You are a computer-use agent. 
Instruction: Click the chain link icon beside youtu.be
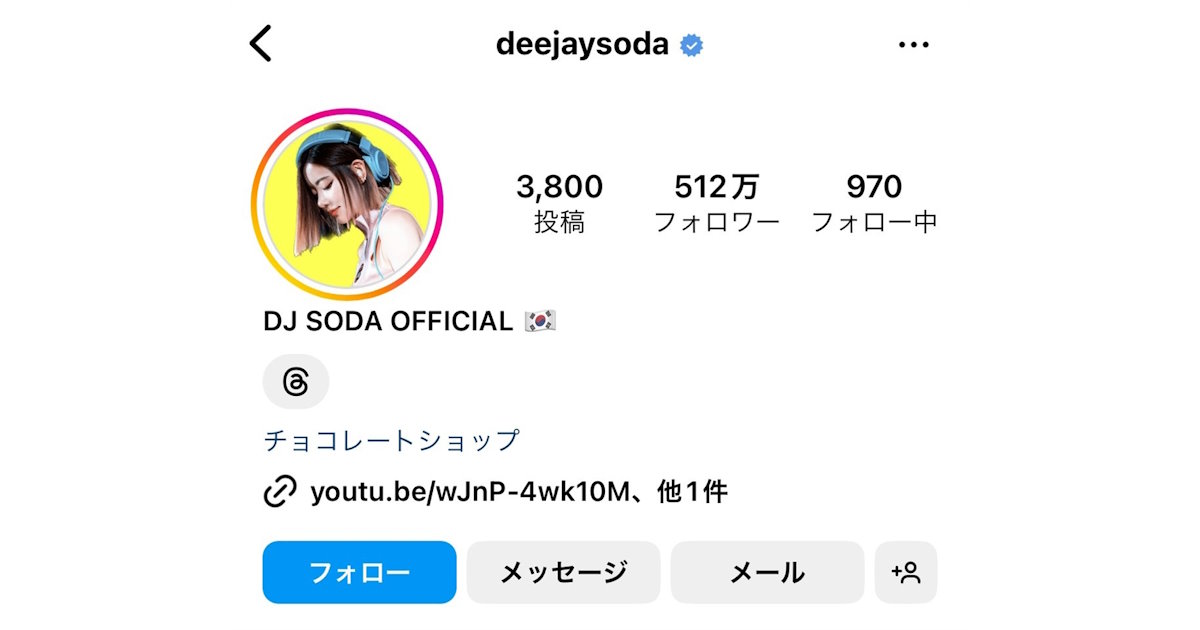pos(280,492)
